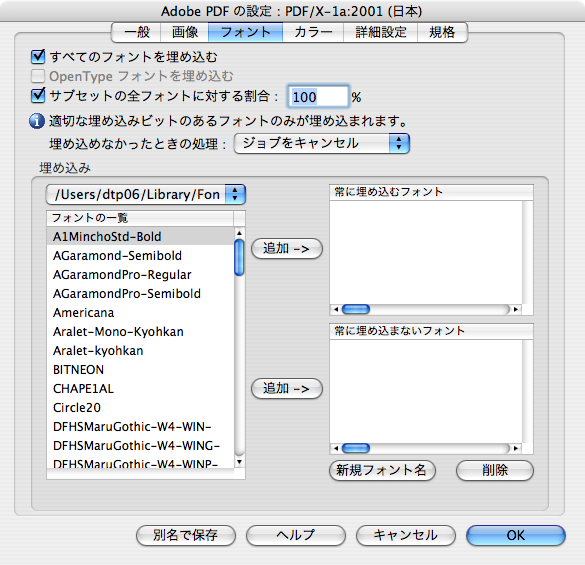Open ヘルプ with the help button

coord(295,536)
